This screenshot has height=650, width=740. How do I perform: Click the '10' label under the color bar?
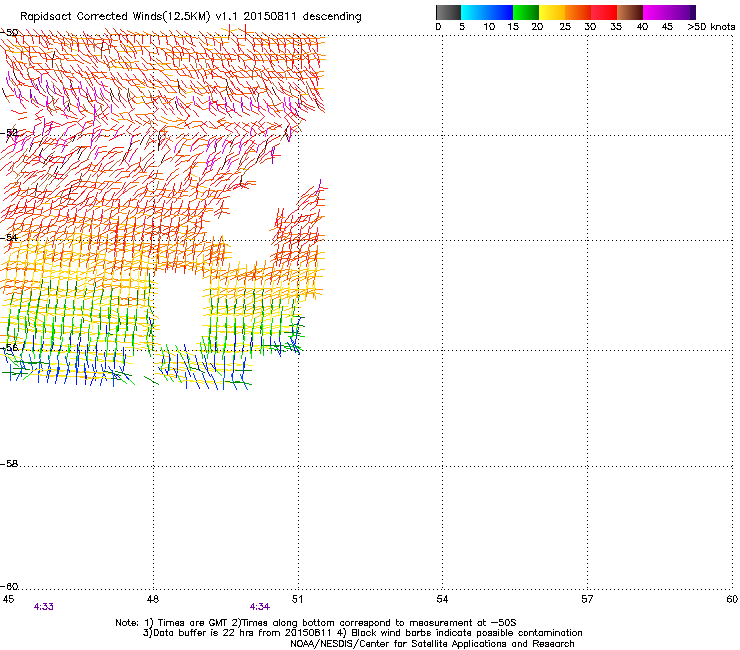489,27
